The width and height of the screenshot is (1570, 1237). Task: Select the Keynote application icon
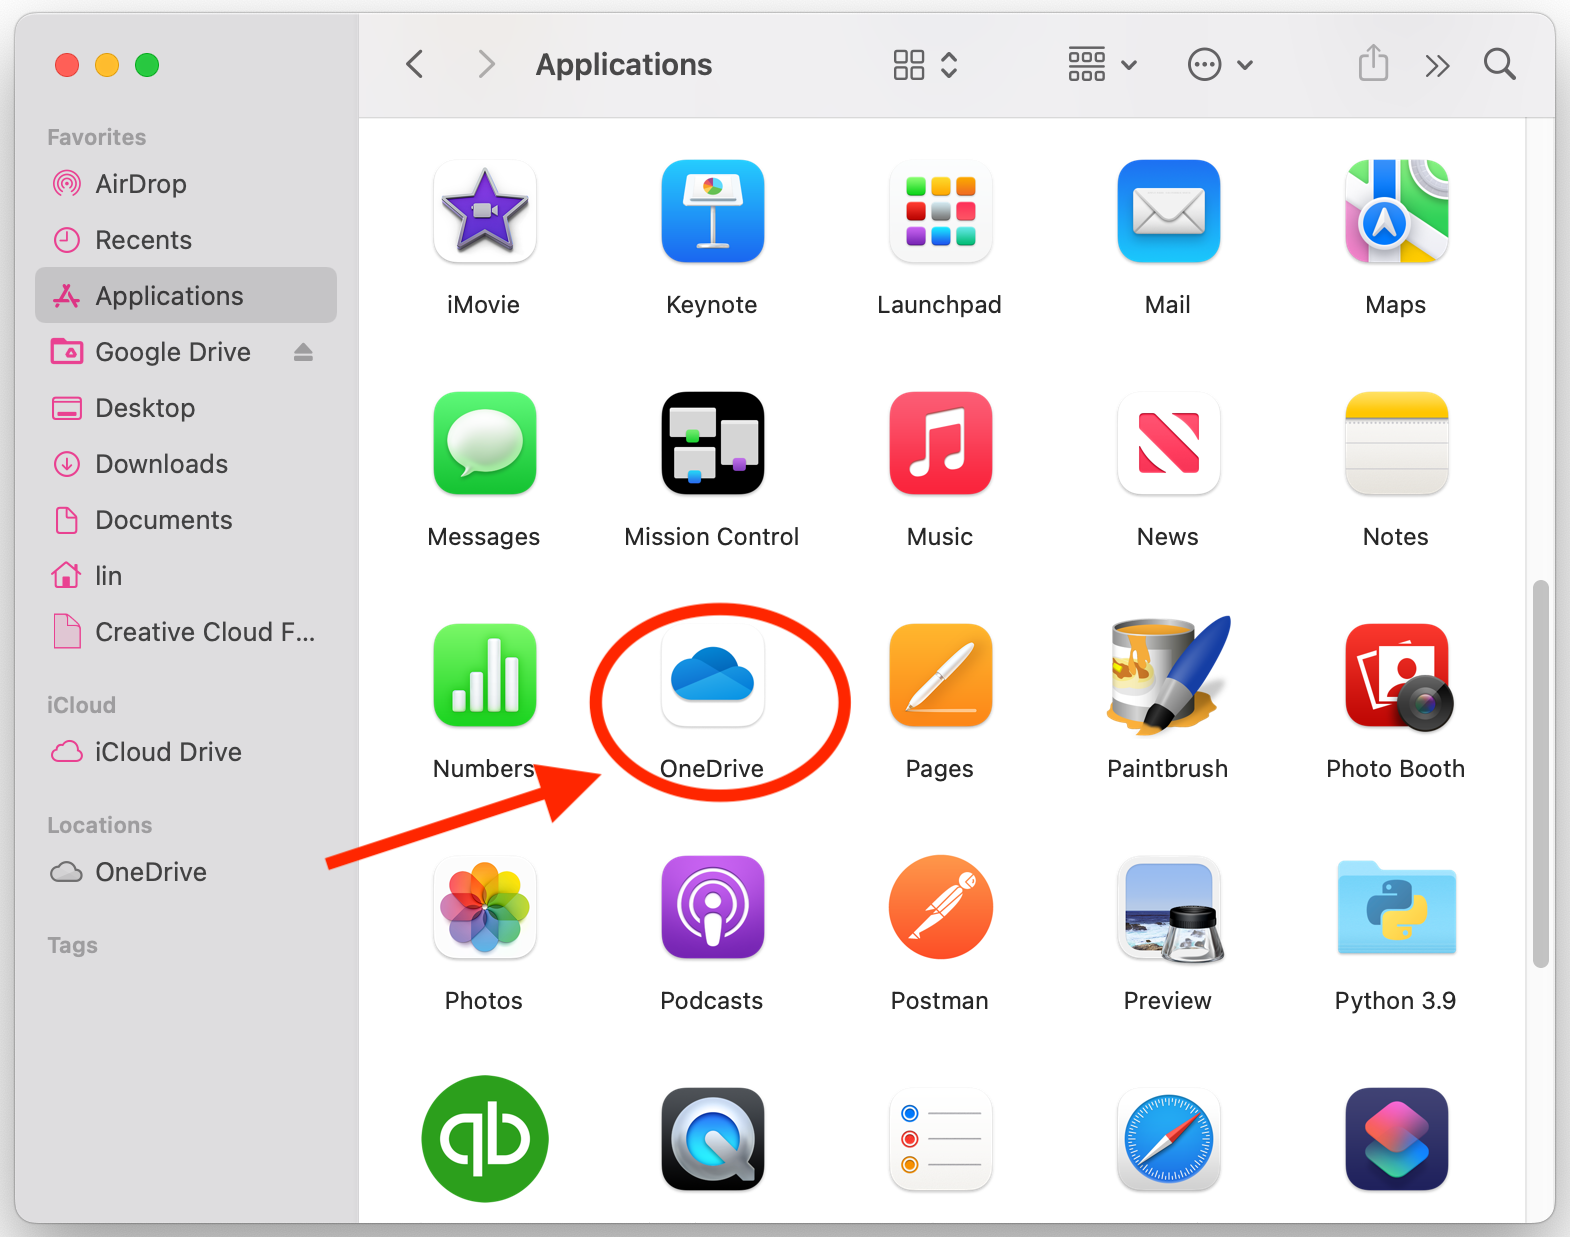click(713, 211)
